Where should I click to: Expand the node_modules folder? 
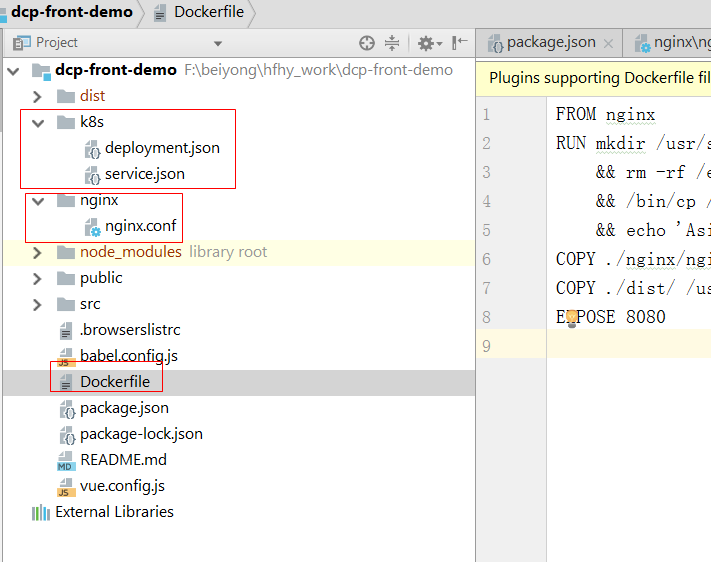[37, 253]
